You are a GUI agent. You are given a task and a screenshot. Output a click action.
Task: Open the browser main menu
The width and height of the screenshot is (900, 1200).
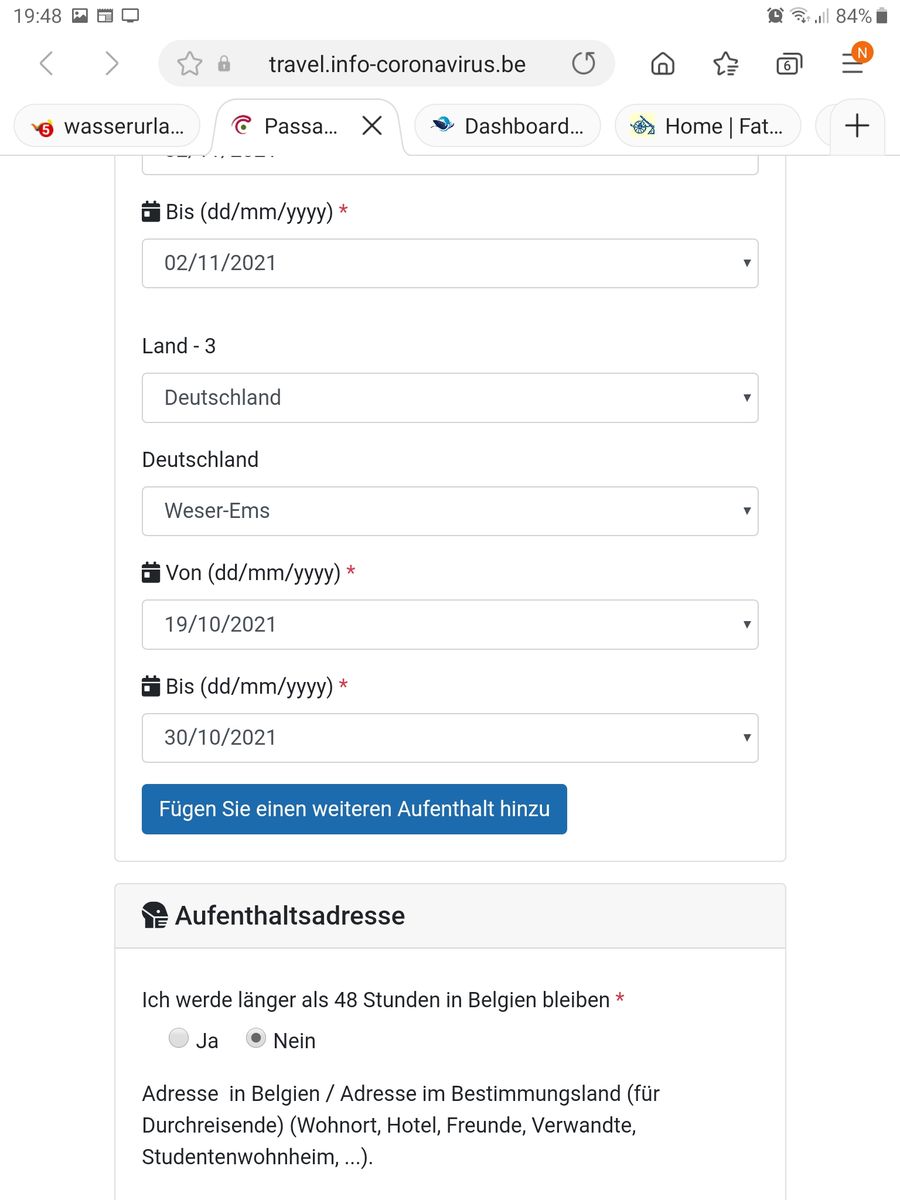click(852, 62)
